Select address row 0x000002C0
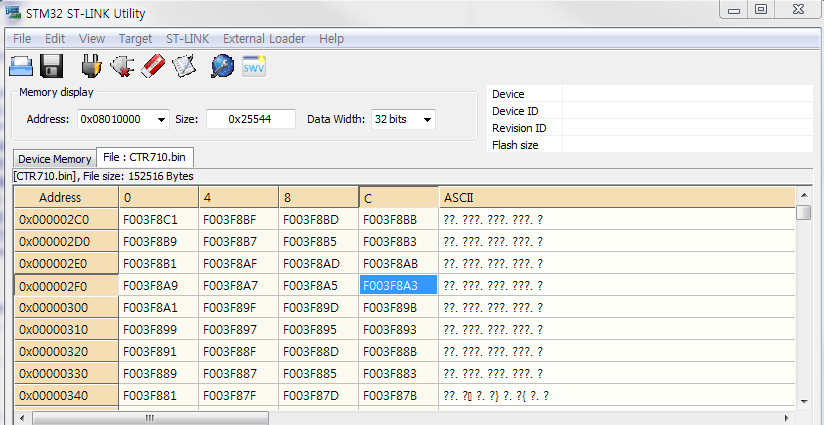824x425 pixels. (66, 220)
